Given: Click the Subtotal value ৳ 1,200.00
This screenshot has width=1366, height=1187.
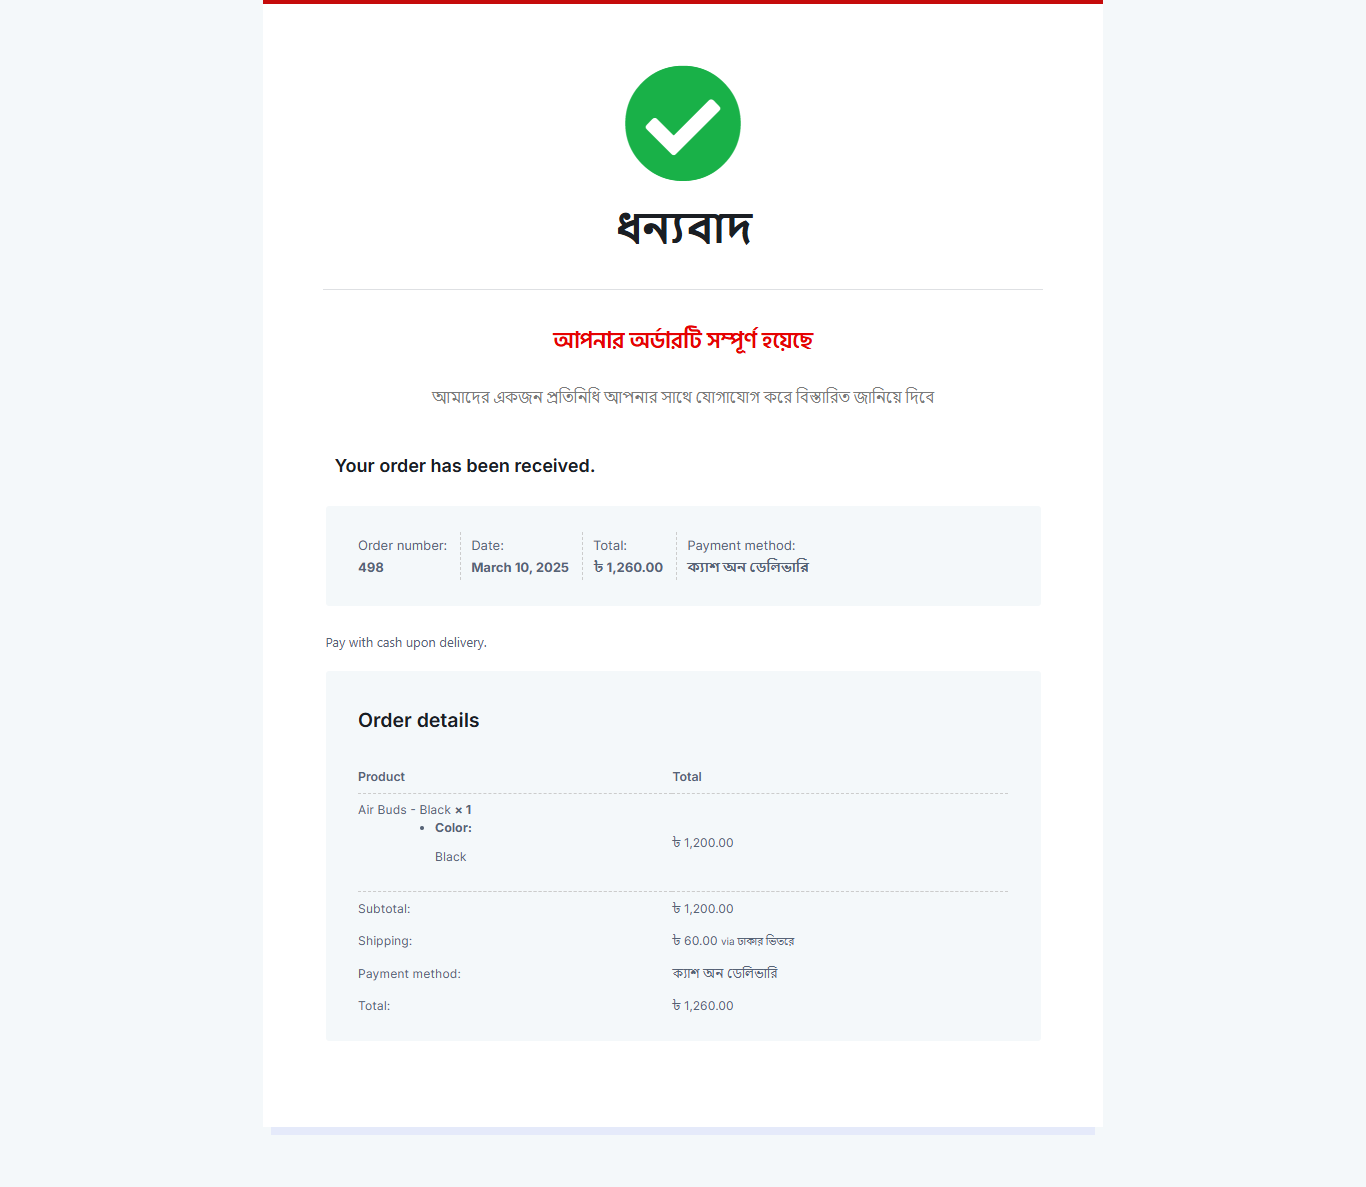Looking at the screenshot, I should [703, 909].
